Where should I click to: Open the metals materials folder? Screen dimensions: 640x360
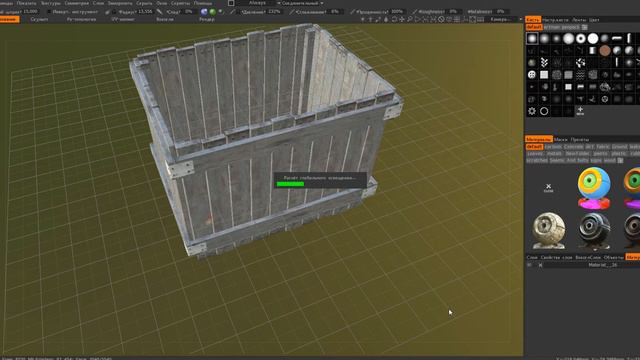[x=554, y=153]
